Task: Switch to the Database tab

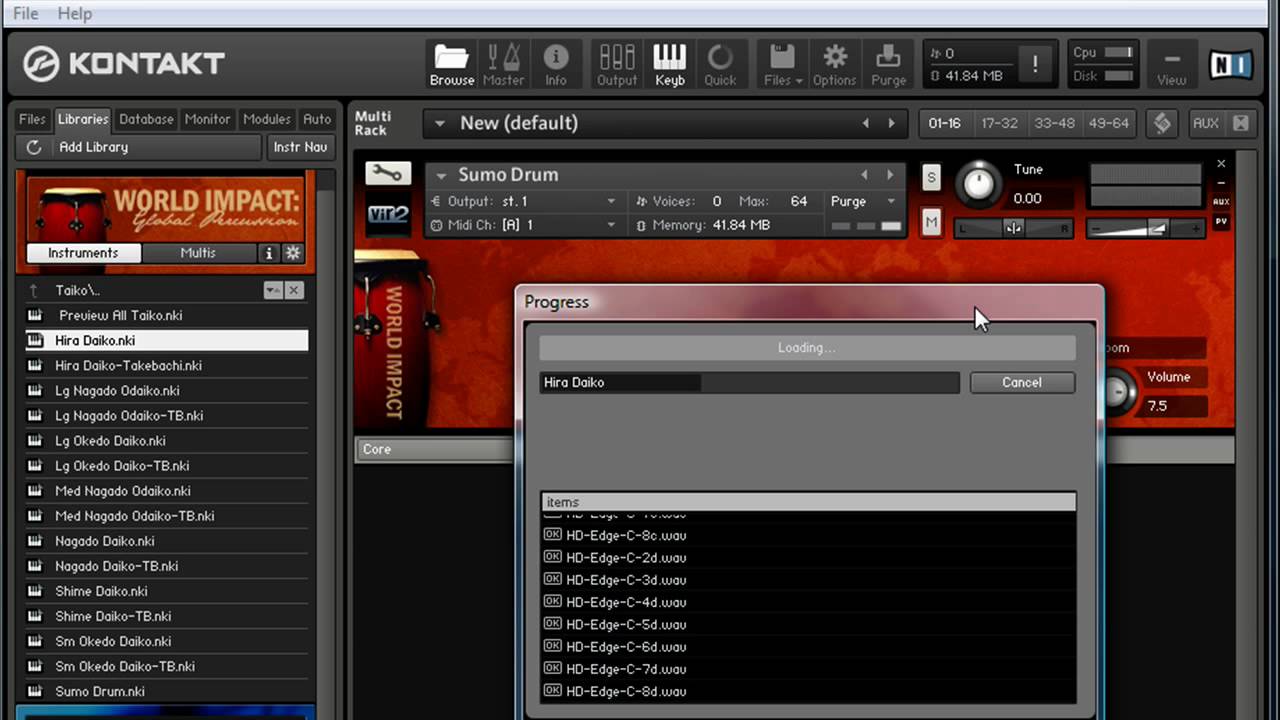Action: 146,119
